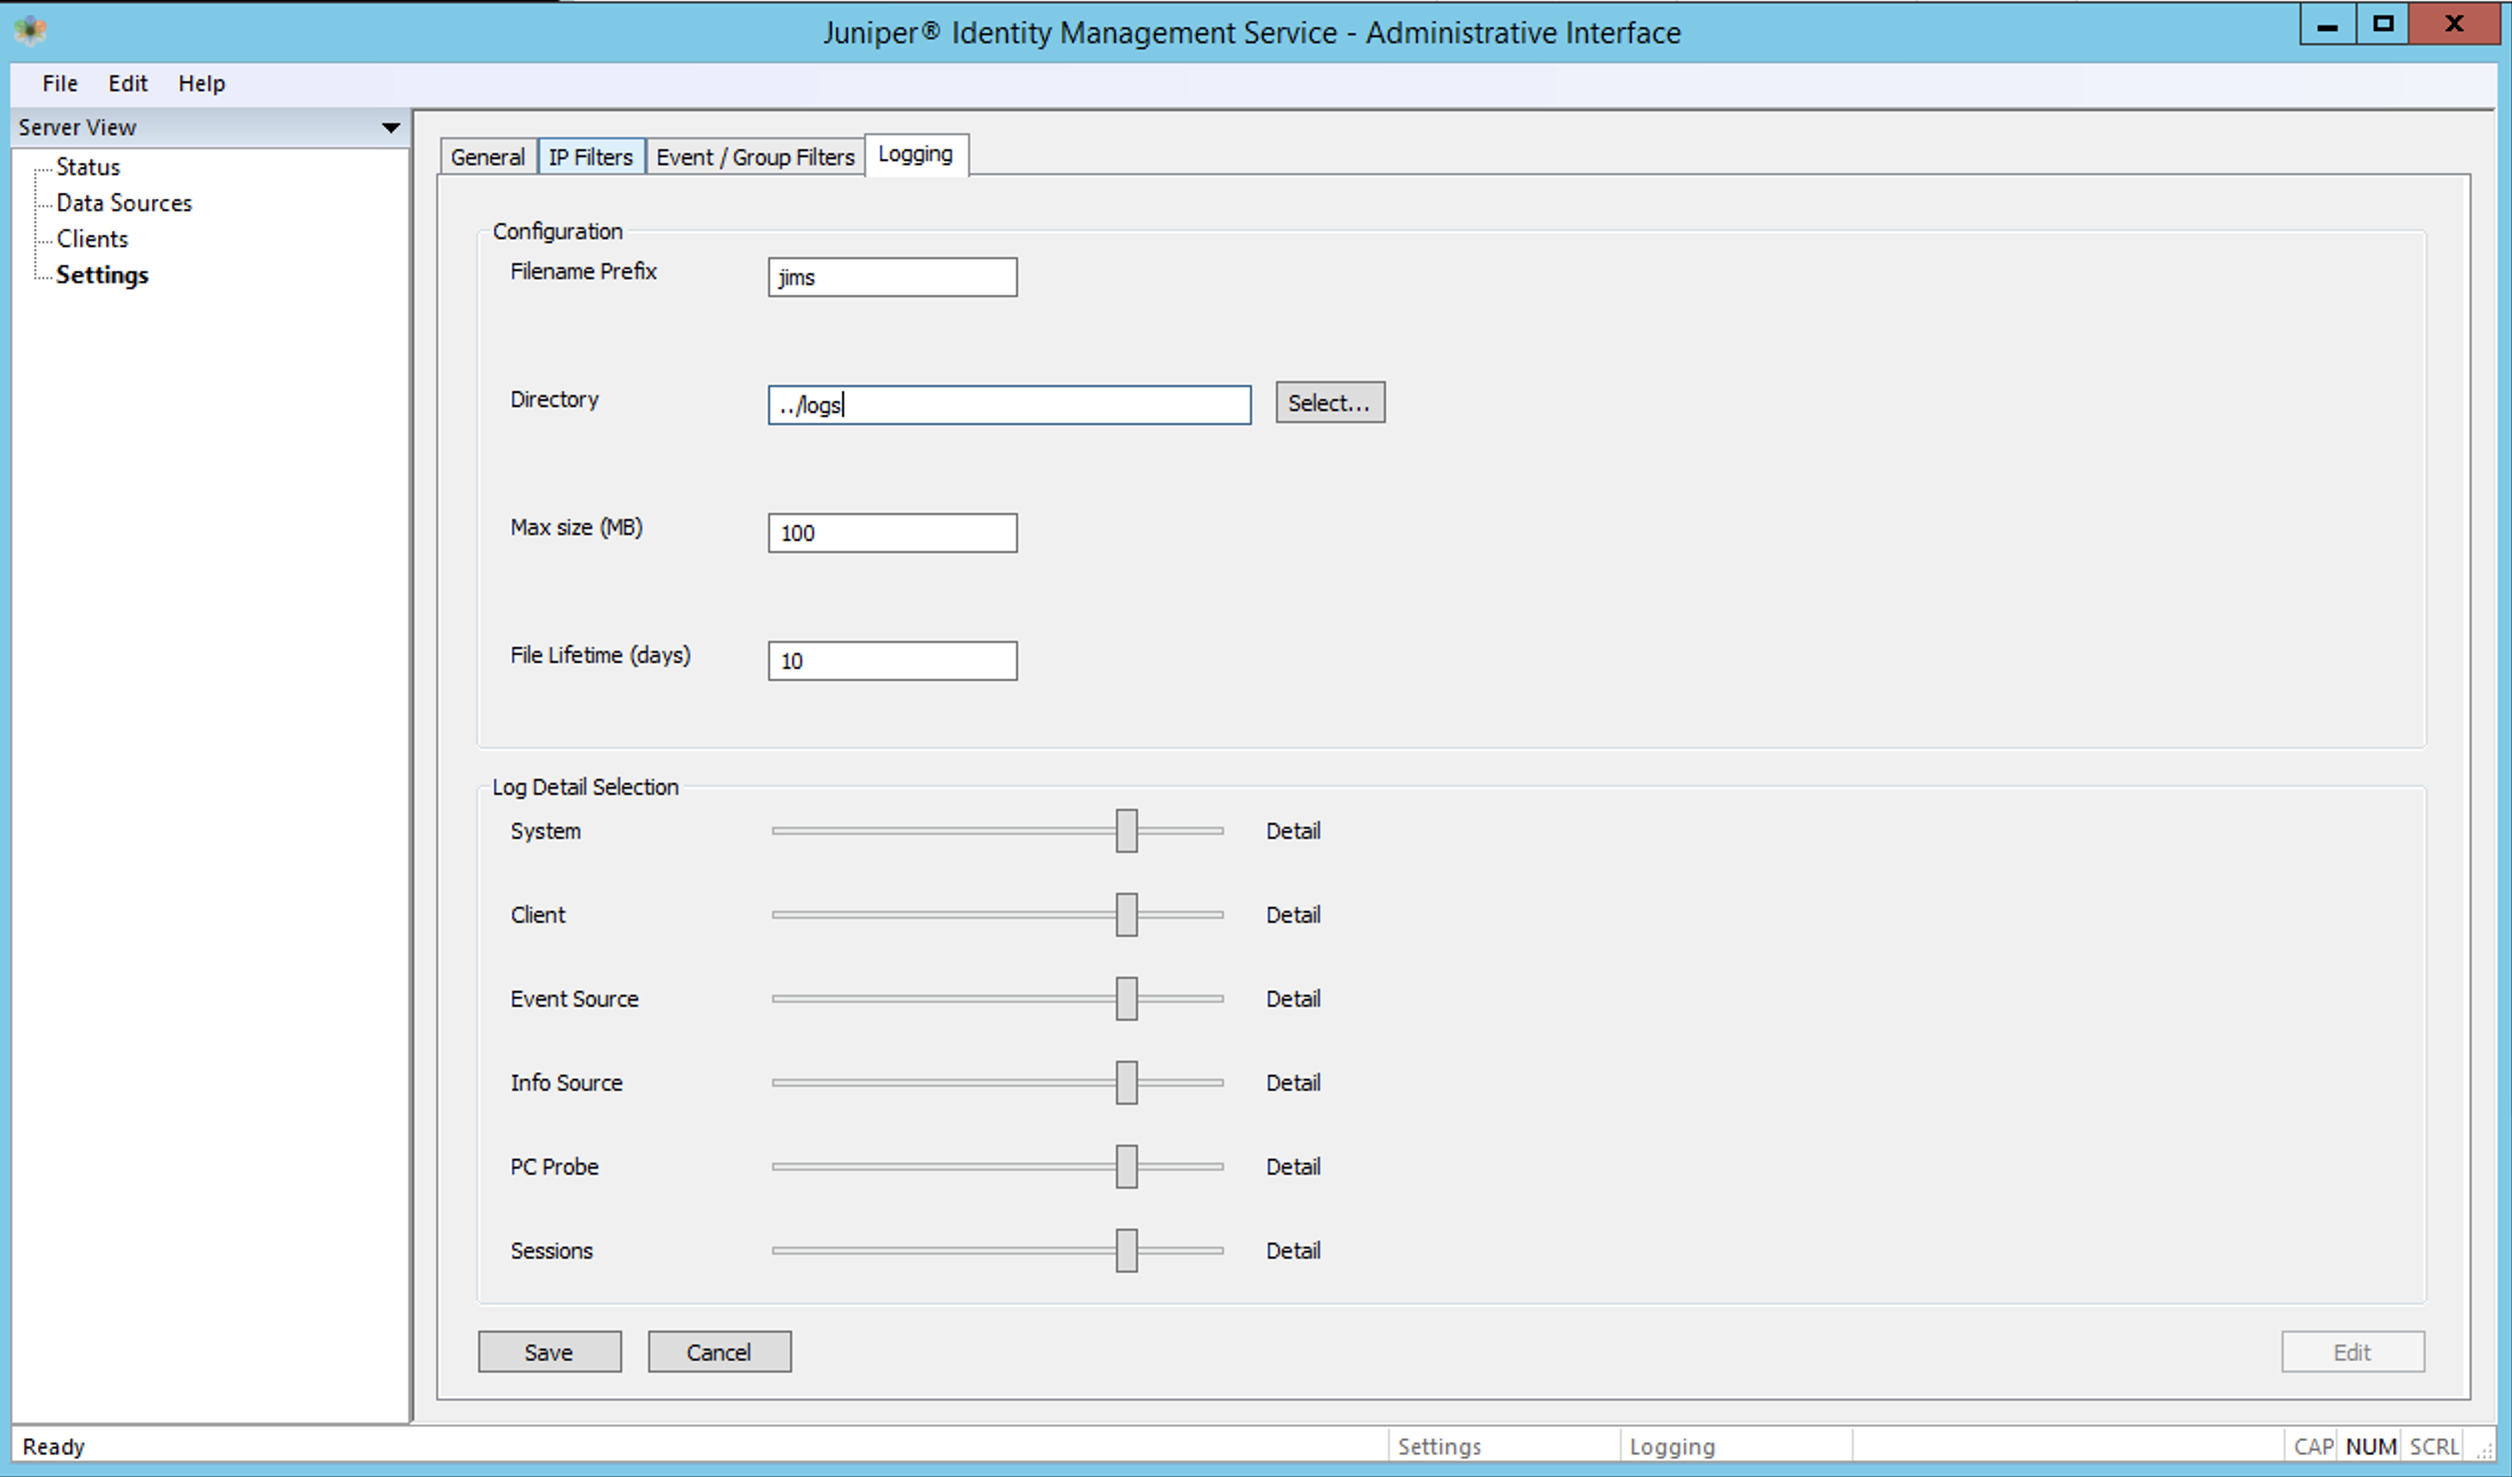Click the File Lifetime (days) input field
Image resolution: width=2512 pixels, height=1477 pixels.
892,661
